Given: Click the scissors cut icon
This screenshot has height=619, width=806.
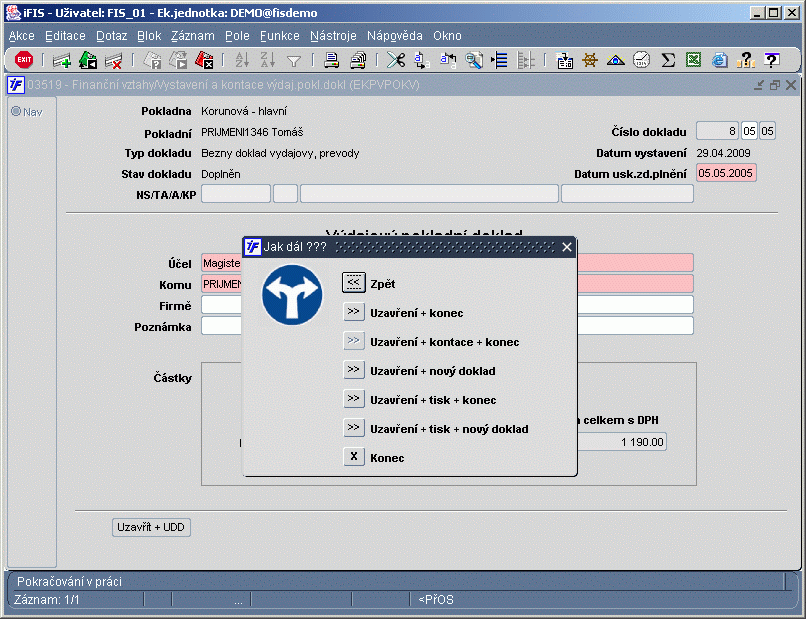Looking at the screenshot, I should (396, 61).
